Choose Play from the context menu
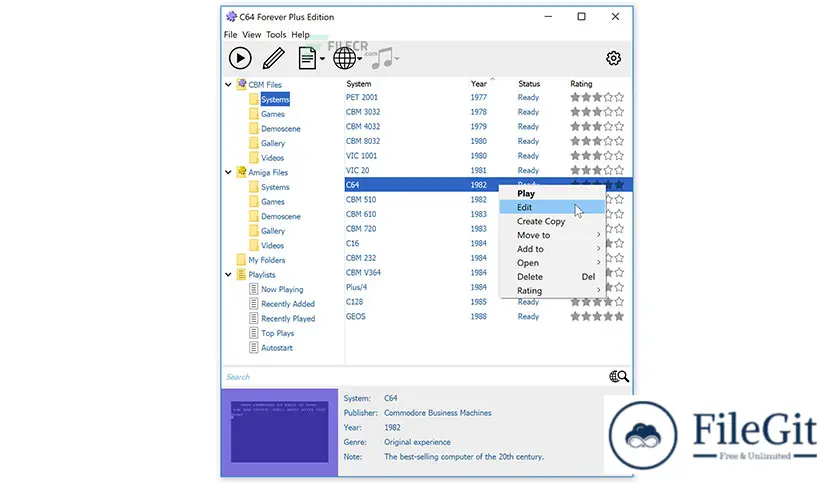The width and height of the screenshot is (836, 484). click(x=552, y=193)
